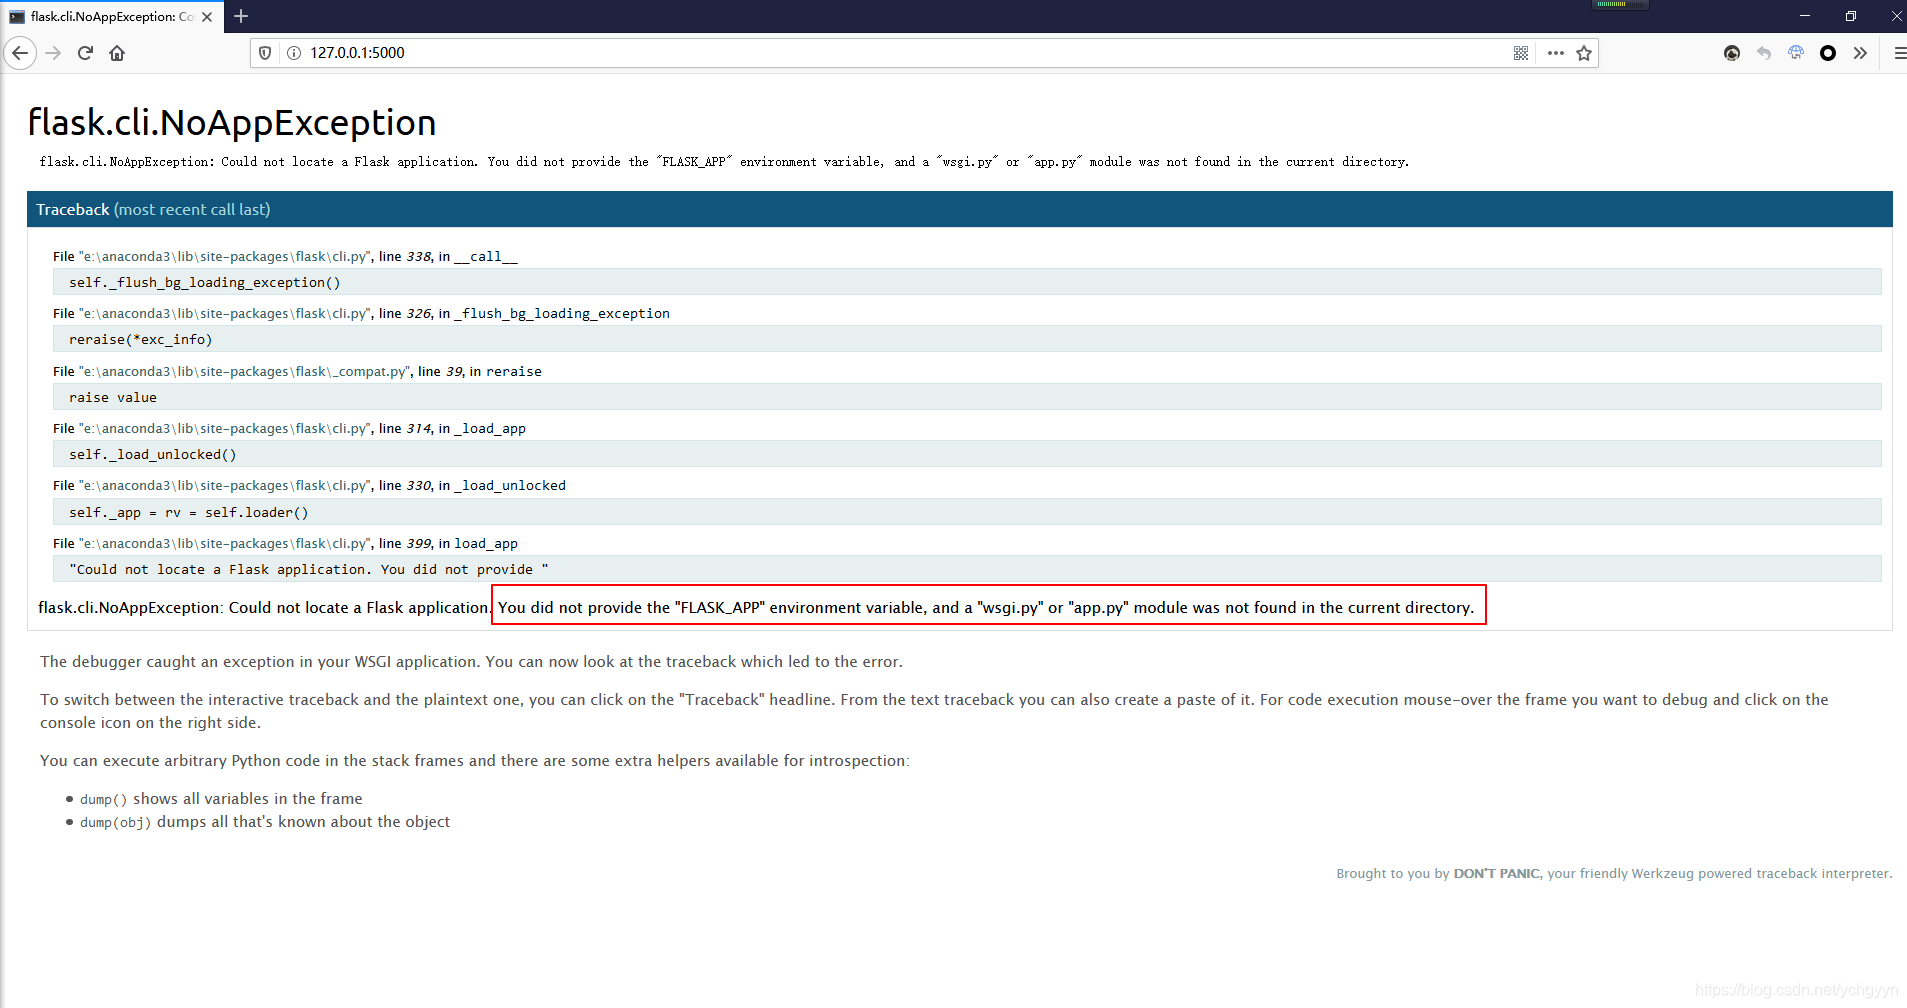Click the 'debugger caught an exception' paragraph
1907x1008 pixels.
tap(471, 661)
